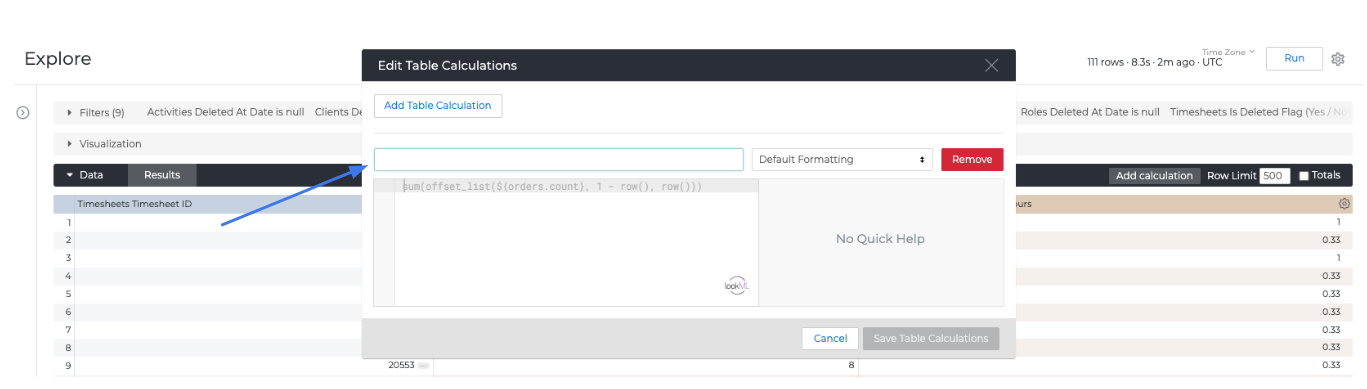Run the Explore query
Viewport: 1367px width, 389px height.
(1294, 58)
